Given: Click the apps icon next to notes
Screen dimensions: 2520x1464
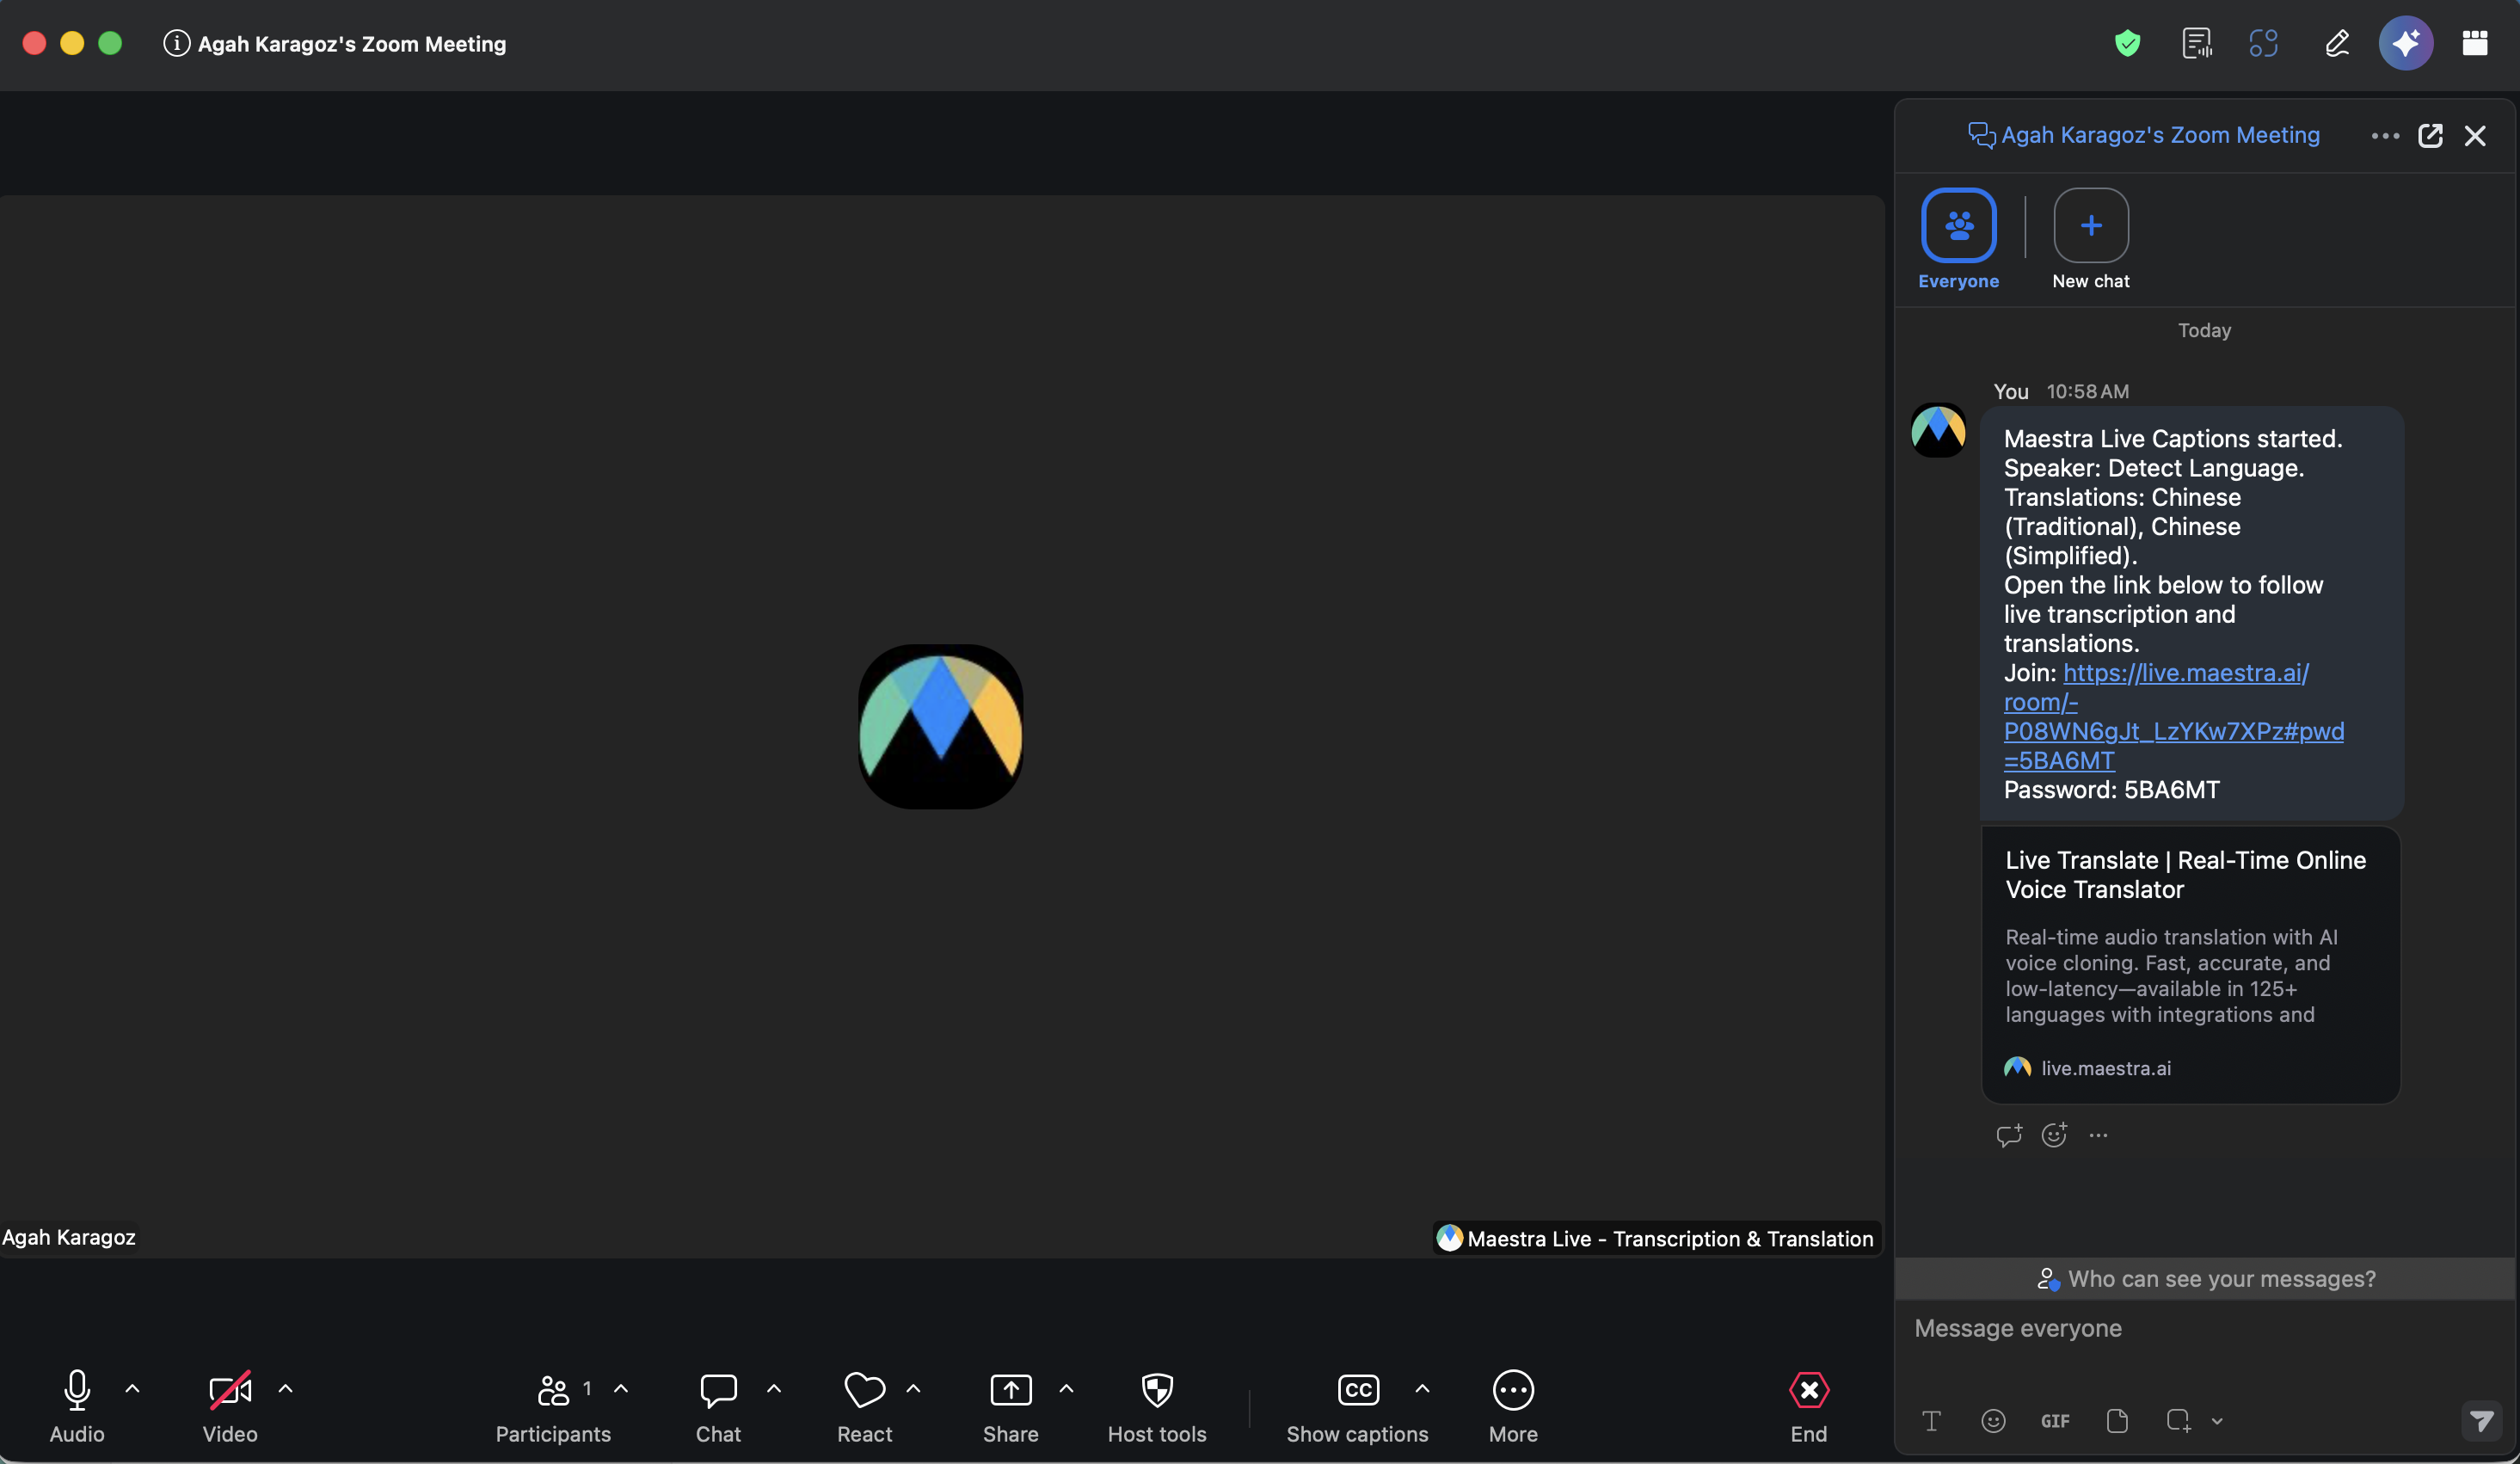Looking at the screenshot, I should [2263, 44].
